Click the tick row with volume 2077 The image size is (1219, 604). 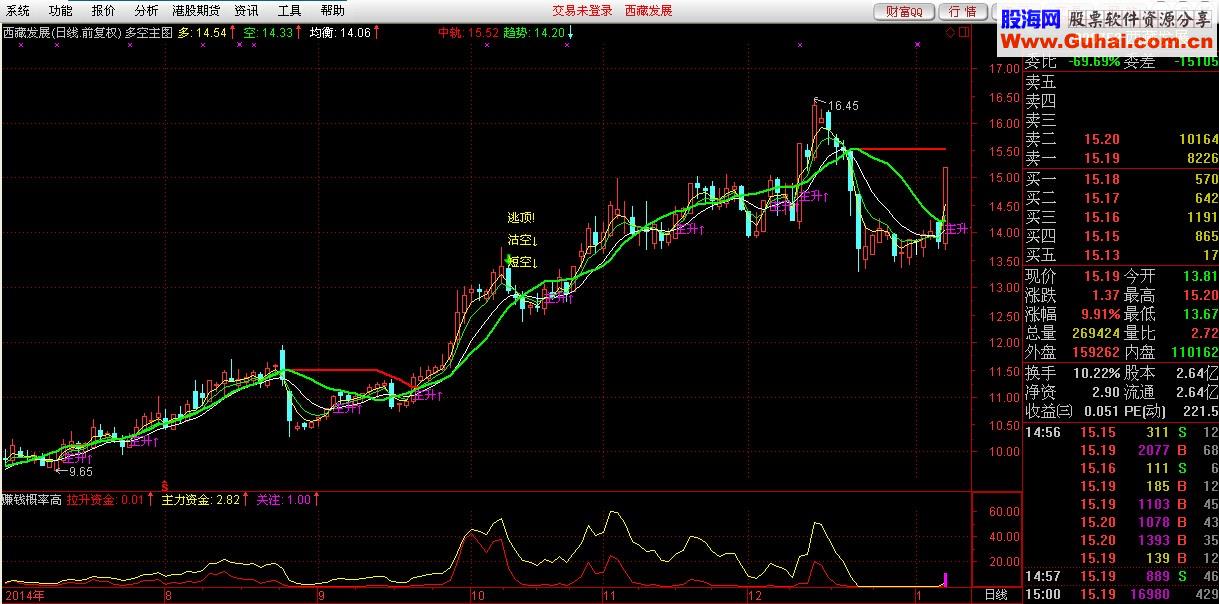[x=1122, y=450]
